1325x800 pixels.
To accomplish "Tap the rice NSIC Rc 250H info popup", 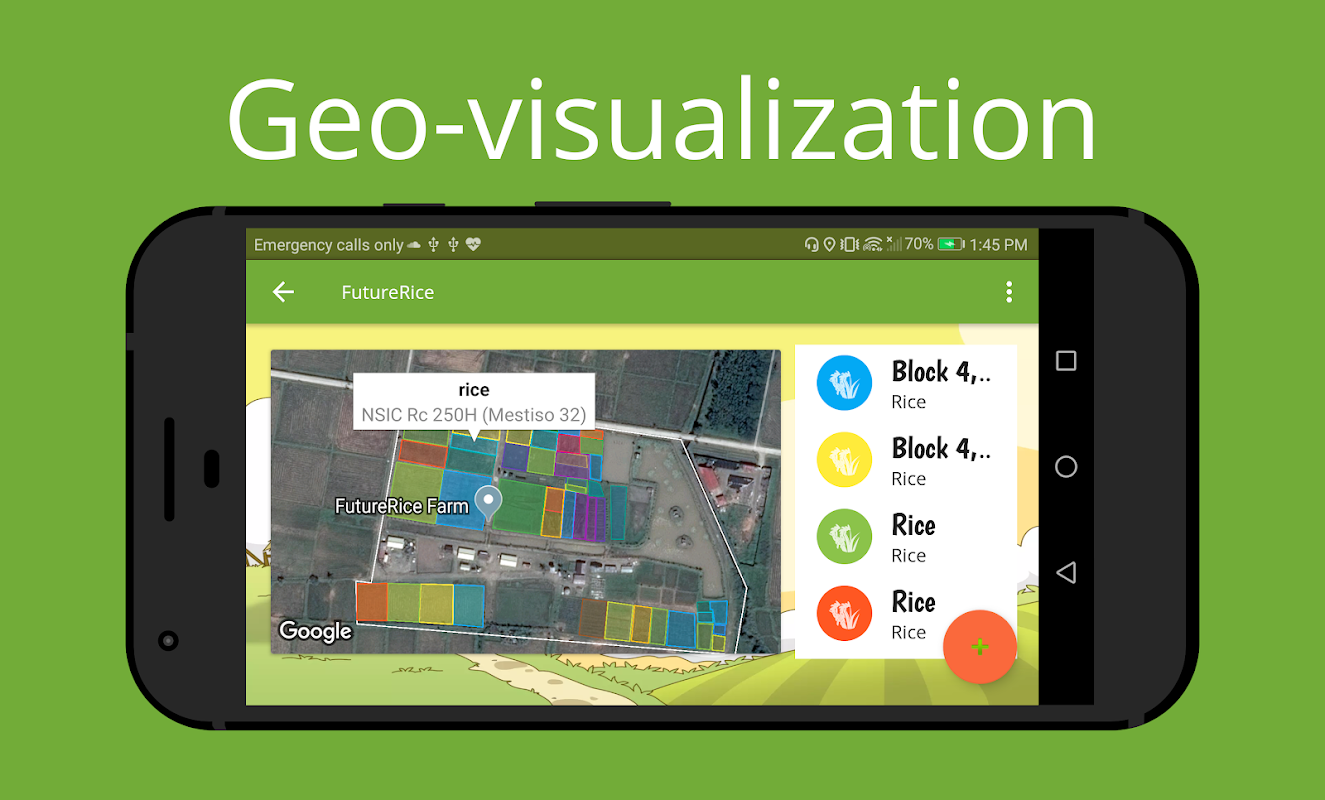I will pyautogui.click(x=474, y=403).
